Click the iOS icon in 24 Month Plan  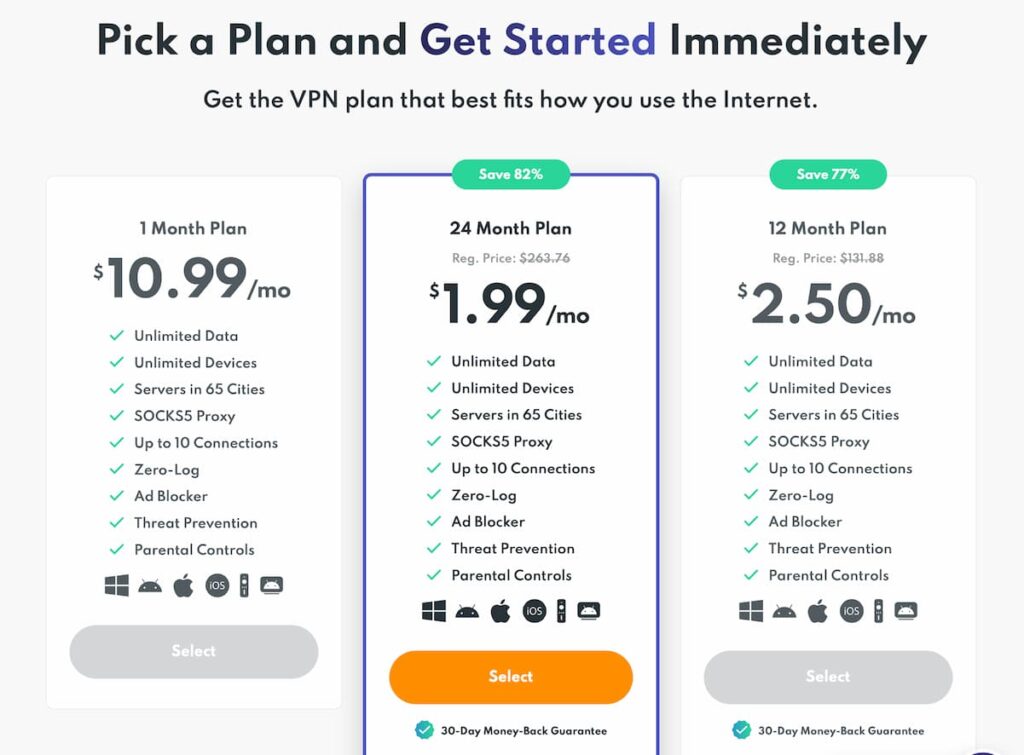click(x=534, y=611)
